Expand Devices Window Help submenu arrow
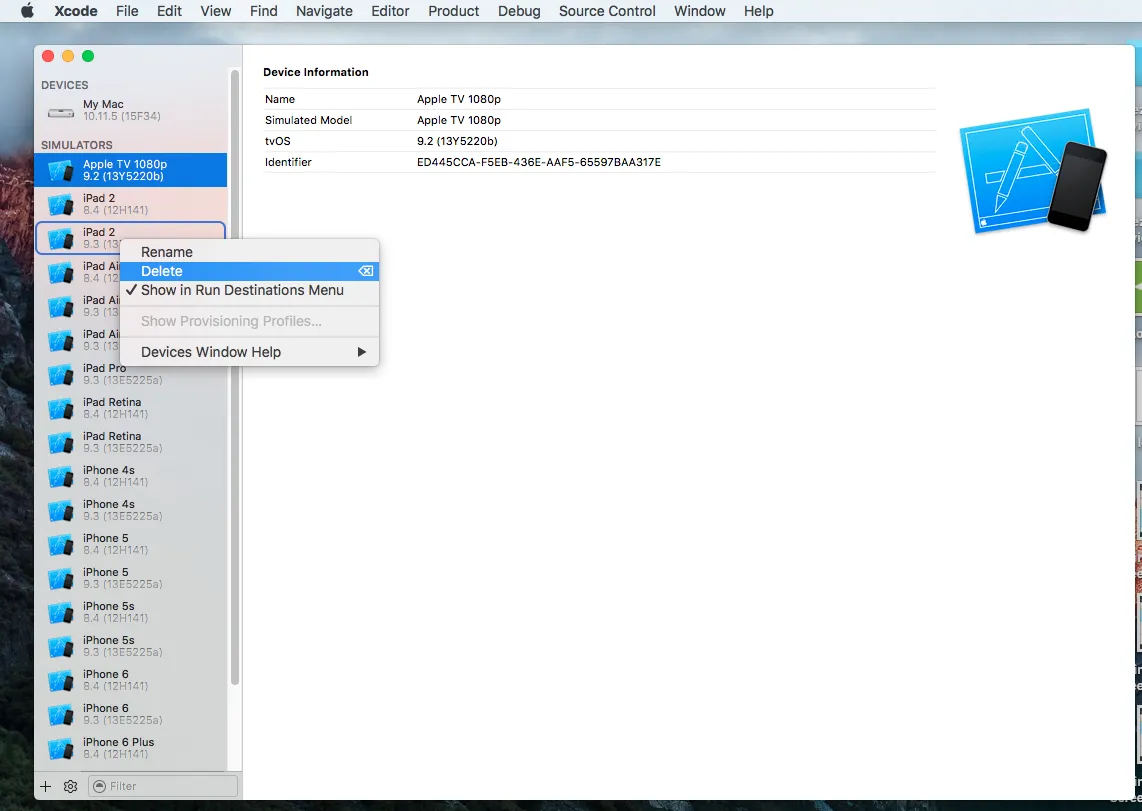Viewport: 1142px width, 811px height. (362, 352)
